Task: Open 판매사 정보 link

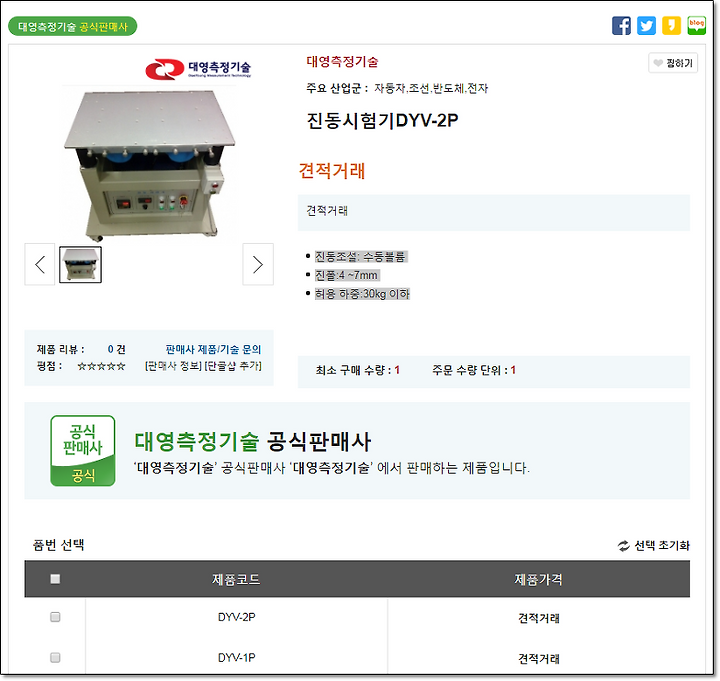Action: pos(173,366)
